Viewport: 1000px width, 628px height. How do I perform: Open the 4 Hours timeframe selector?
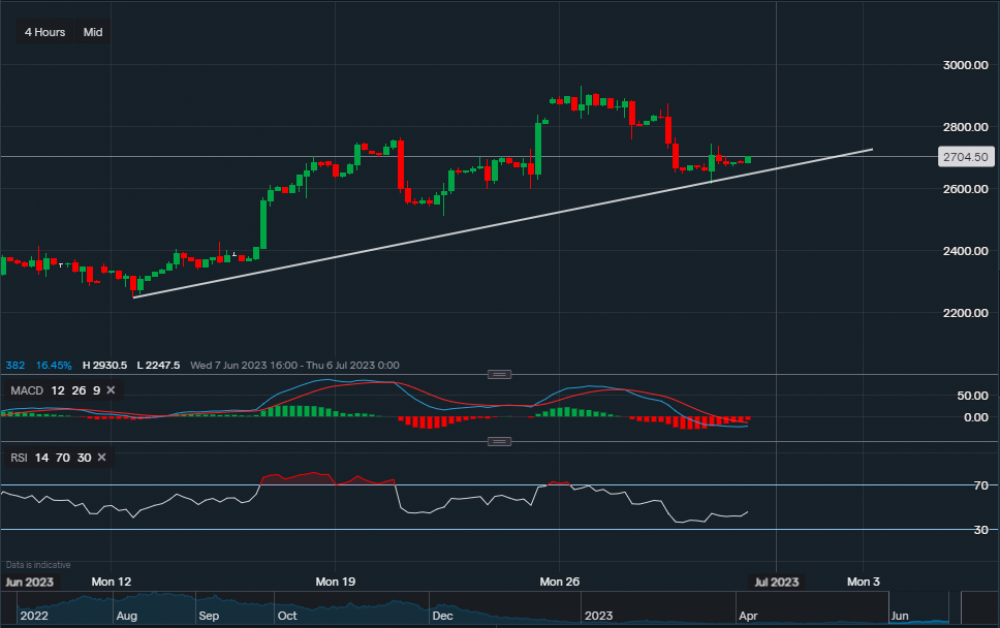click(43, 32)
